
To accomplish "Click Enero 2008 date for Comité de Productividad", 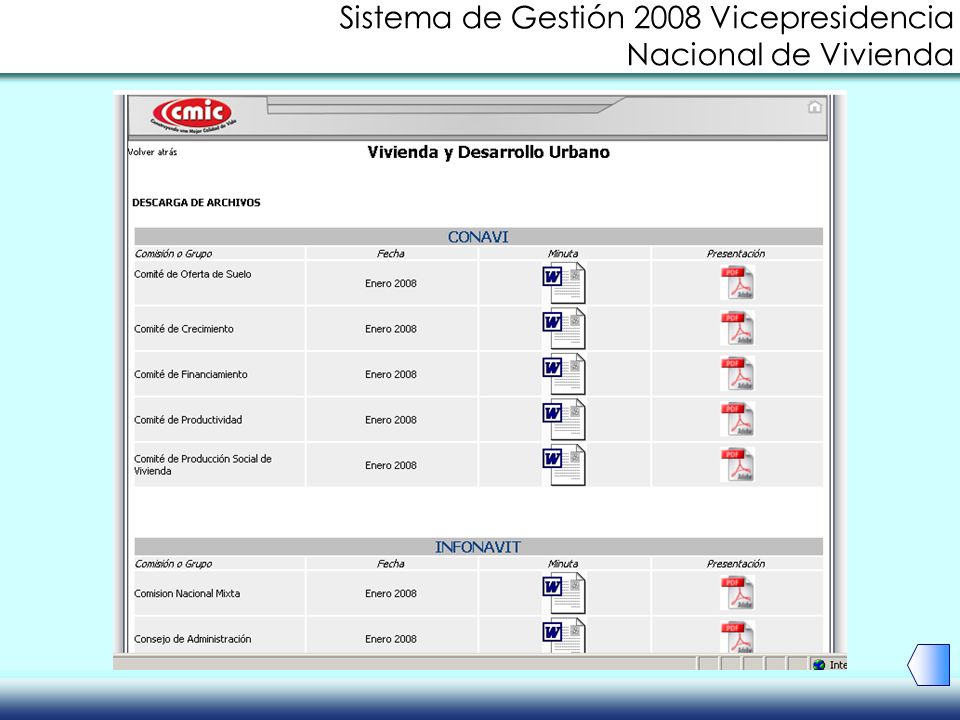I will 391,420.
